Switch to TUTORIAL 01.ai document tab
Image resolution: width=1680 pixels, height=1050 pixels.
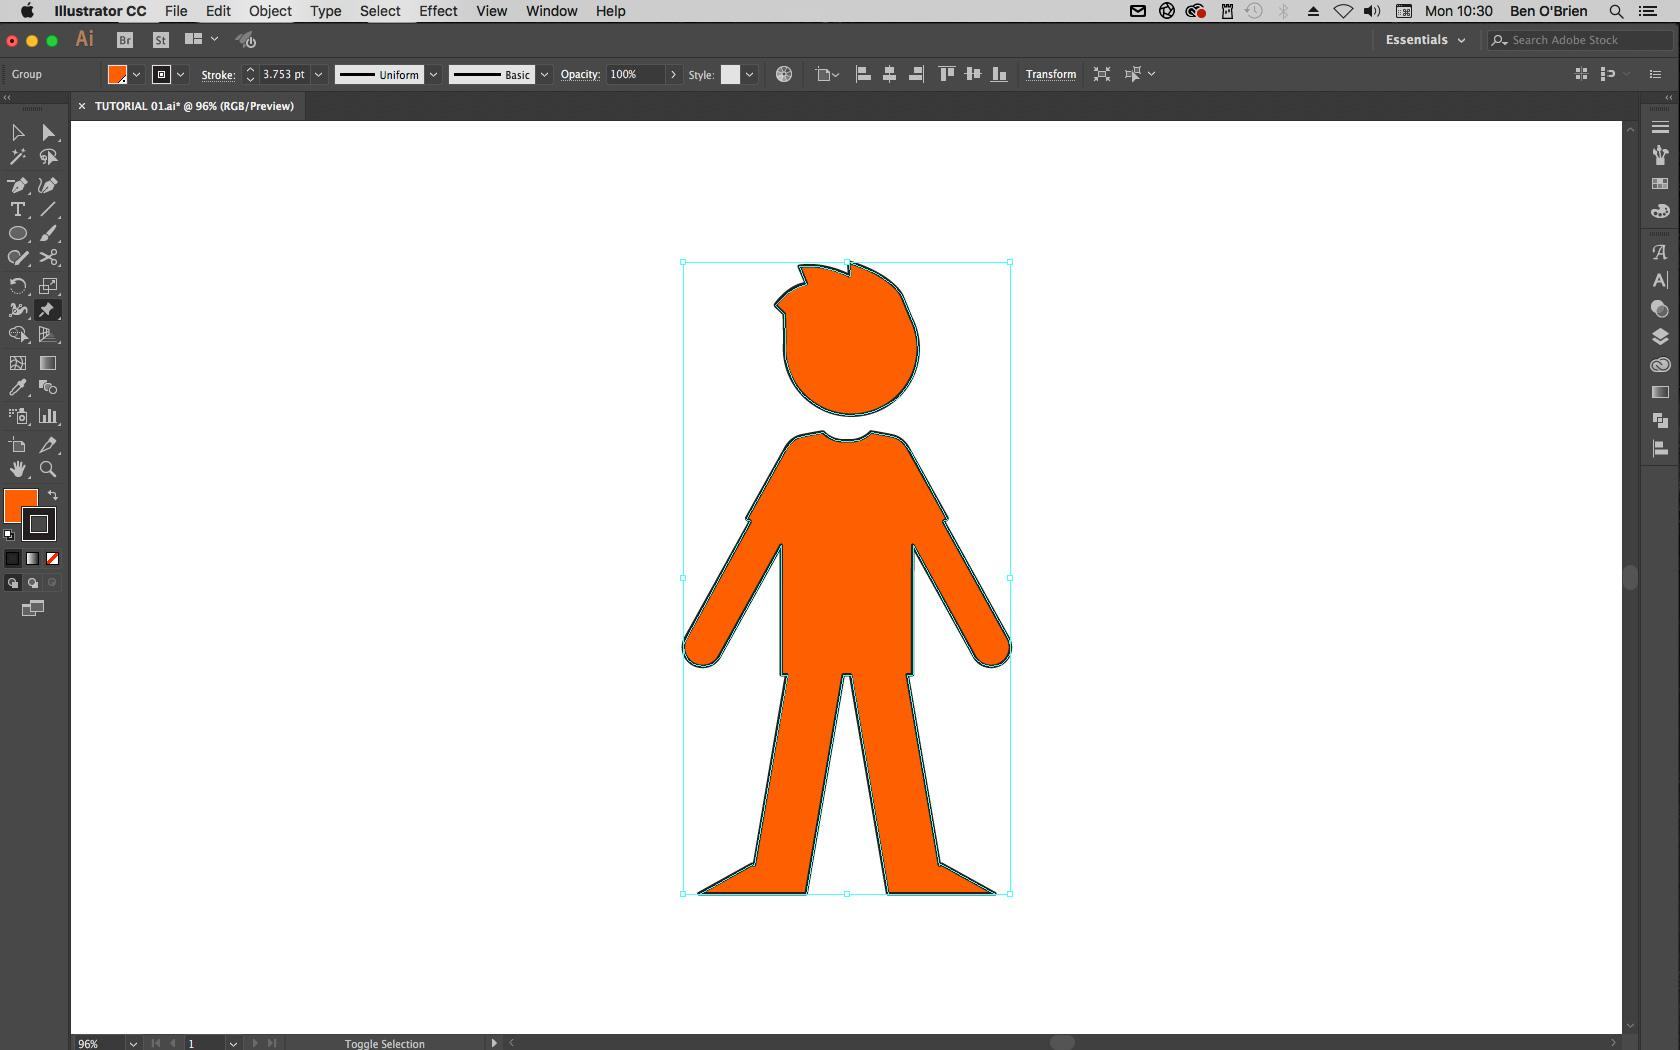[x=194, y=106]
